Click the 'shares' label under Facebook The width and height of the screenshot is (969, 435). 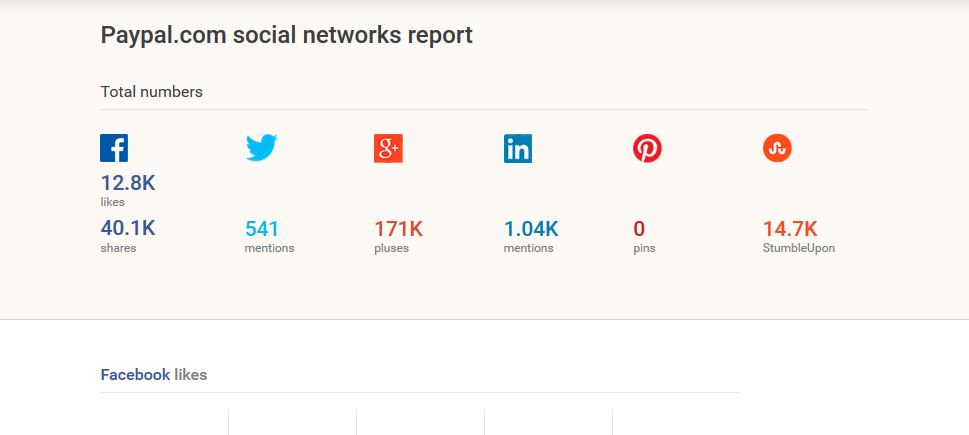click(x=118, y=248)
